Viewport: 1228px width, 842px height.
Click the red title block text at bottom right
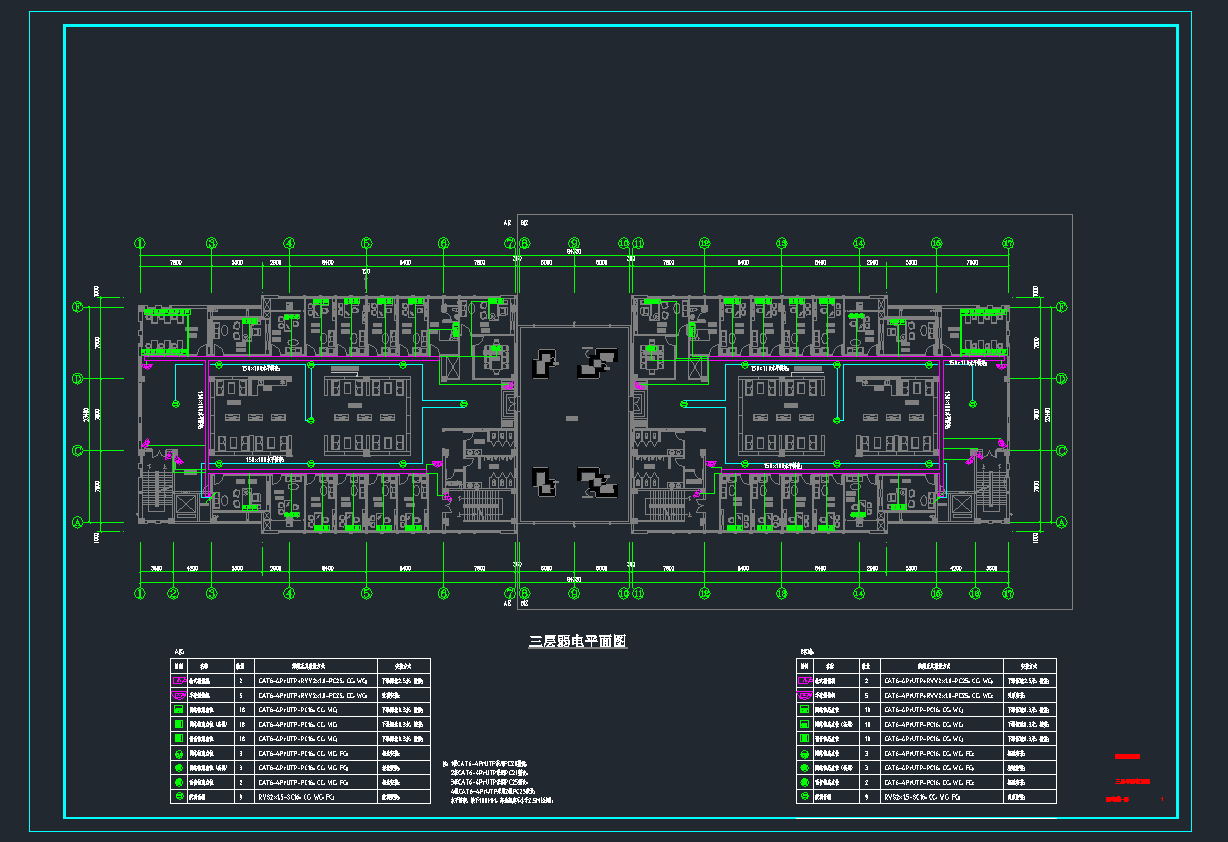[x=1132, y=781]
